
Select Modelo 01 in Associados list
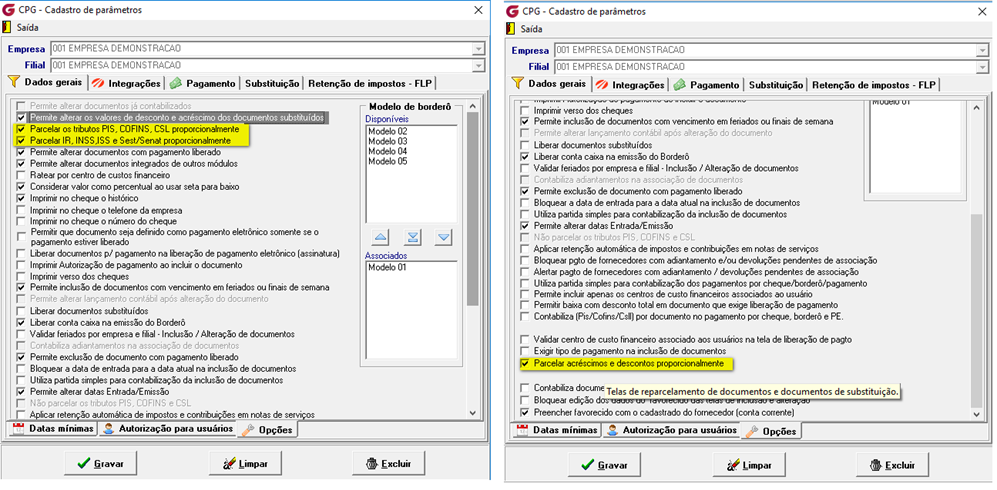point(385,267)
